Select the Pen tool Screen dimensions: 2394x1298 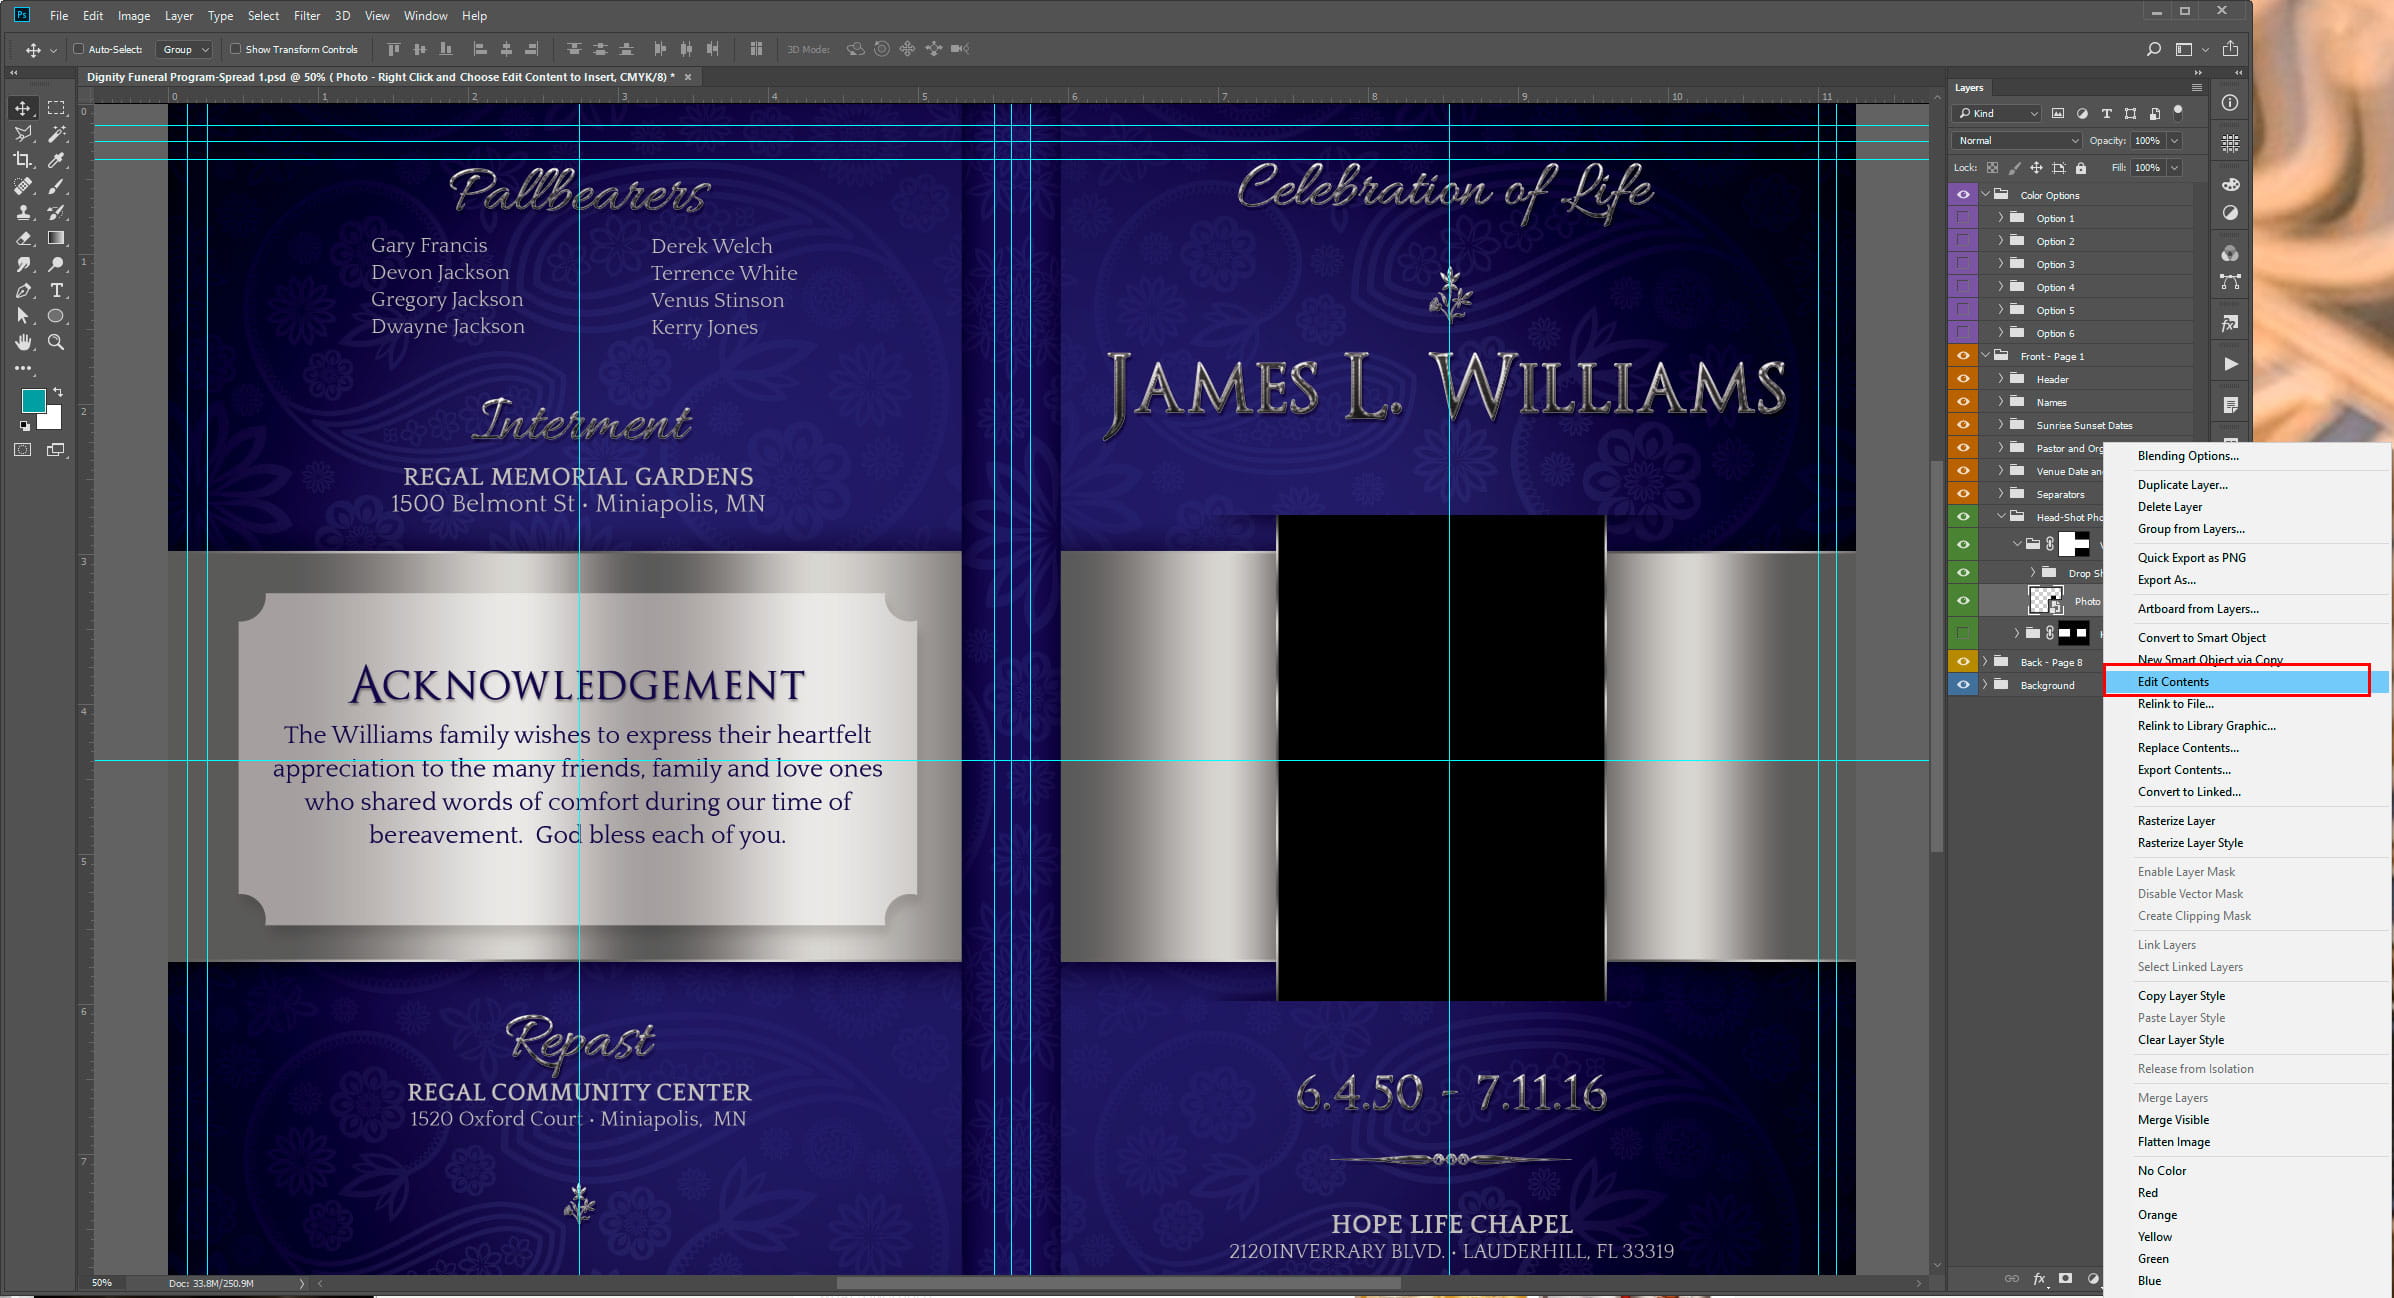coord(22,290)
